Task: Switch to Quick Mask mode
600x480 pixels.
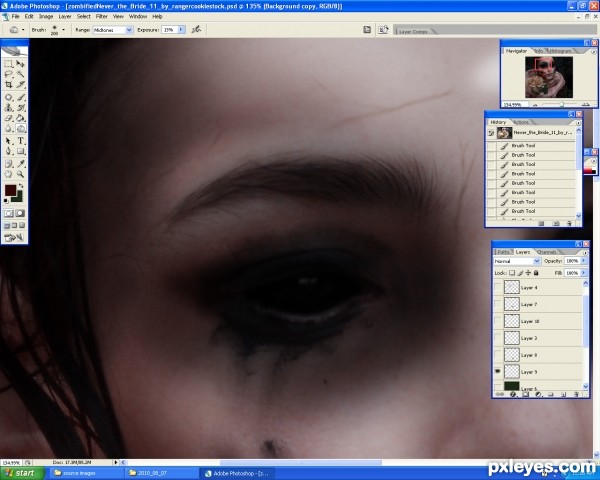Action: (x=20, y=213)
